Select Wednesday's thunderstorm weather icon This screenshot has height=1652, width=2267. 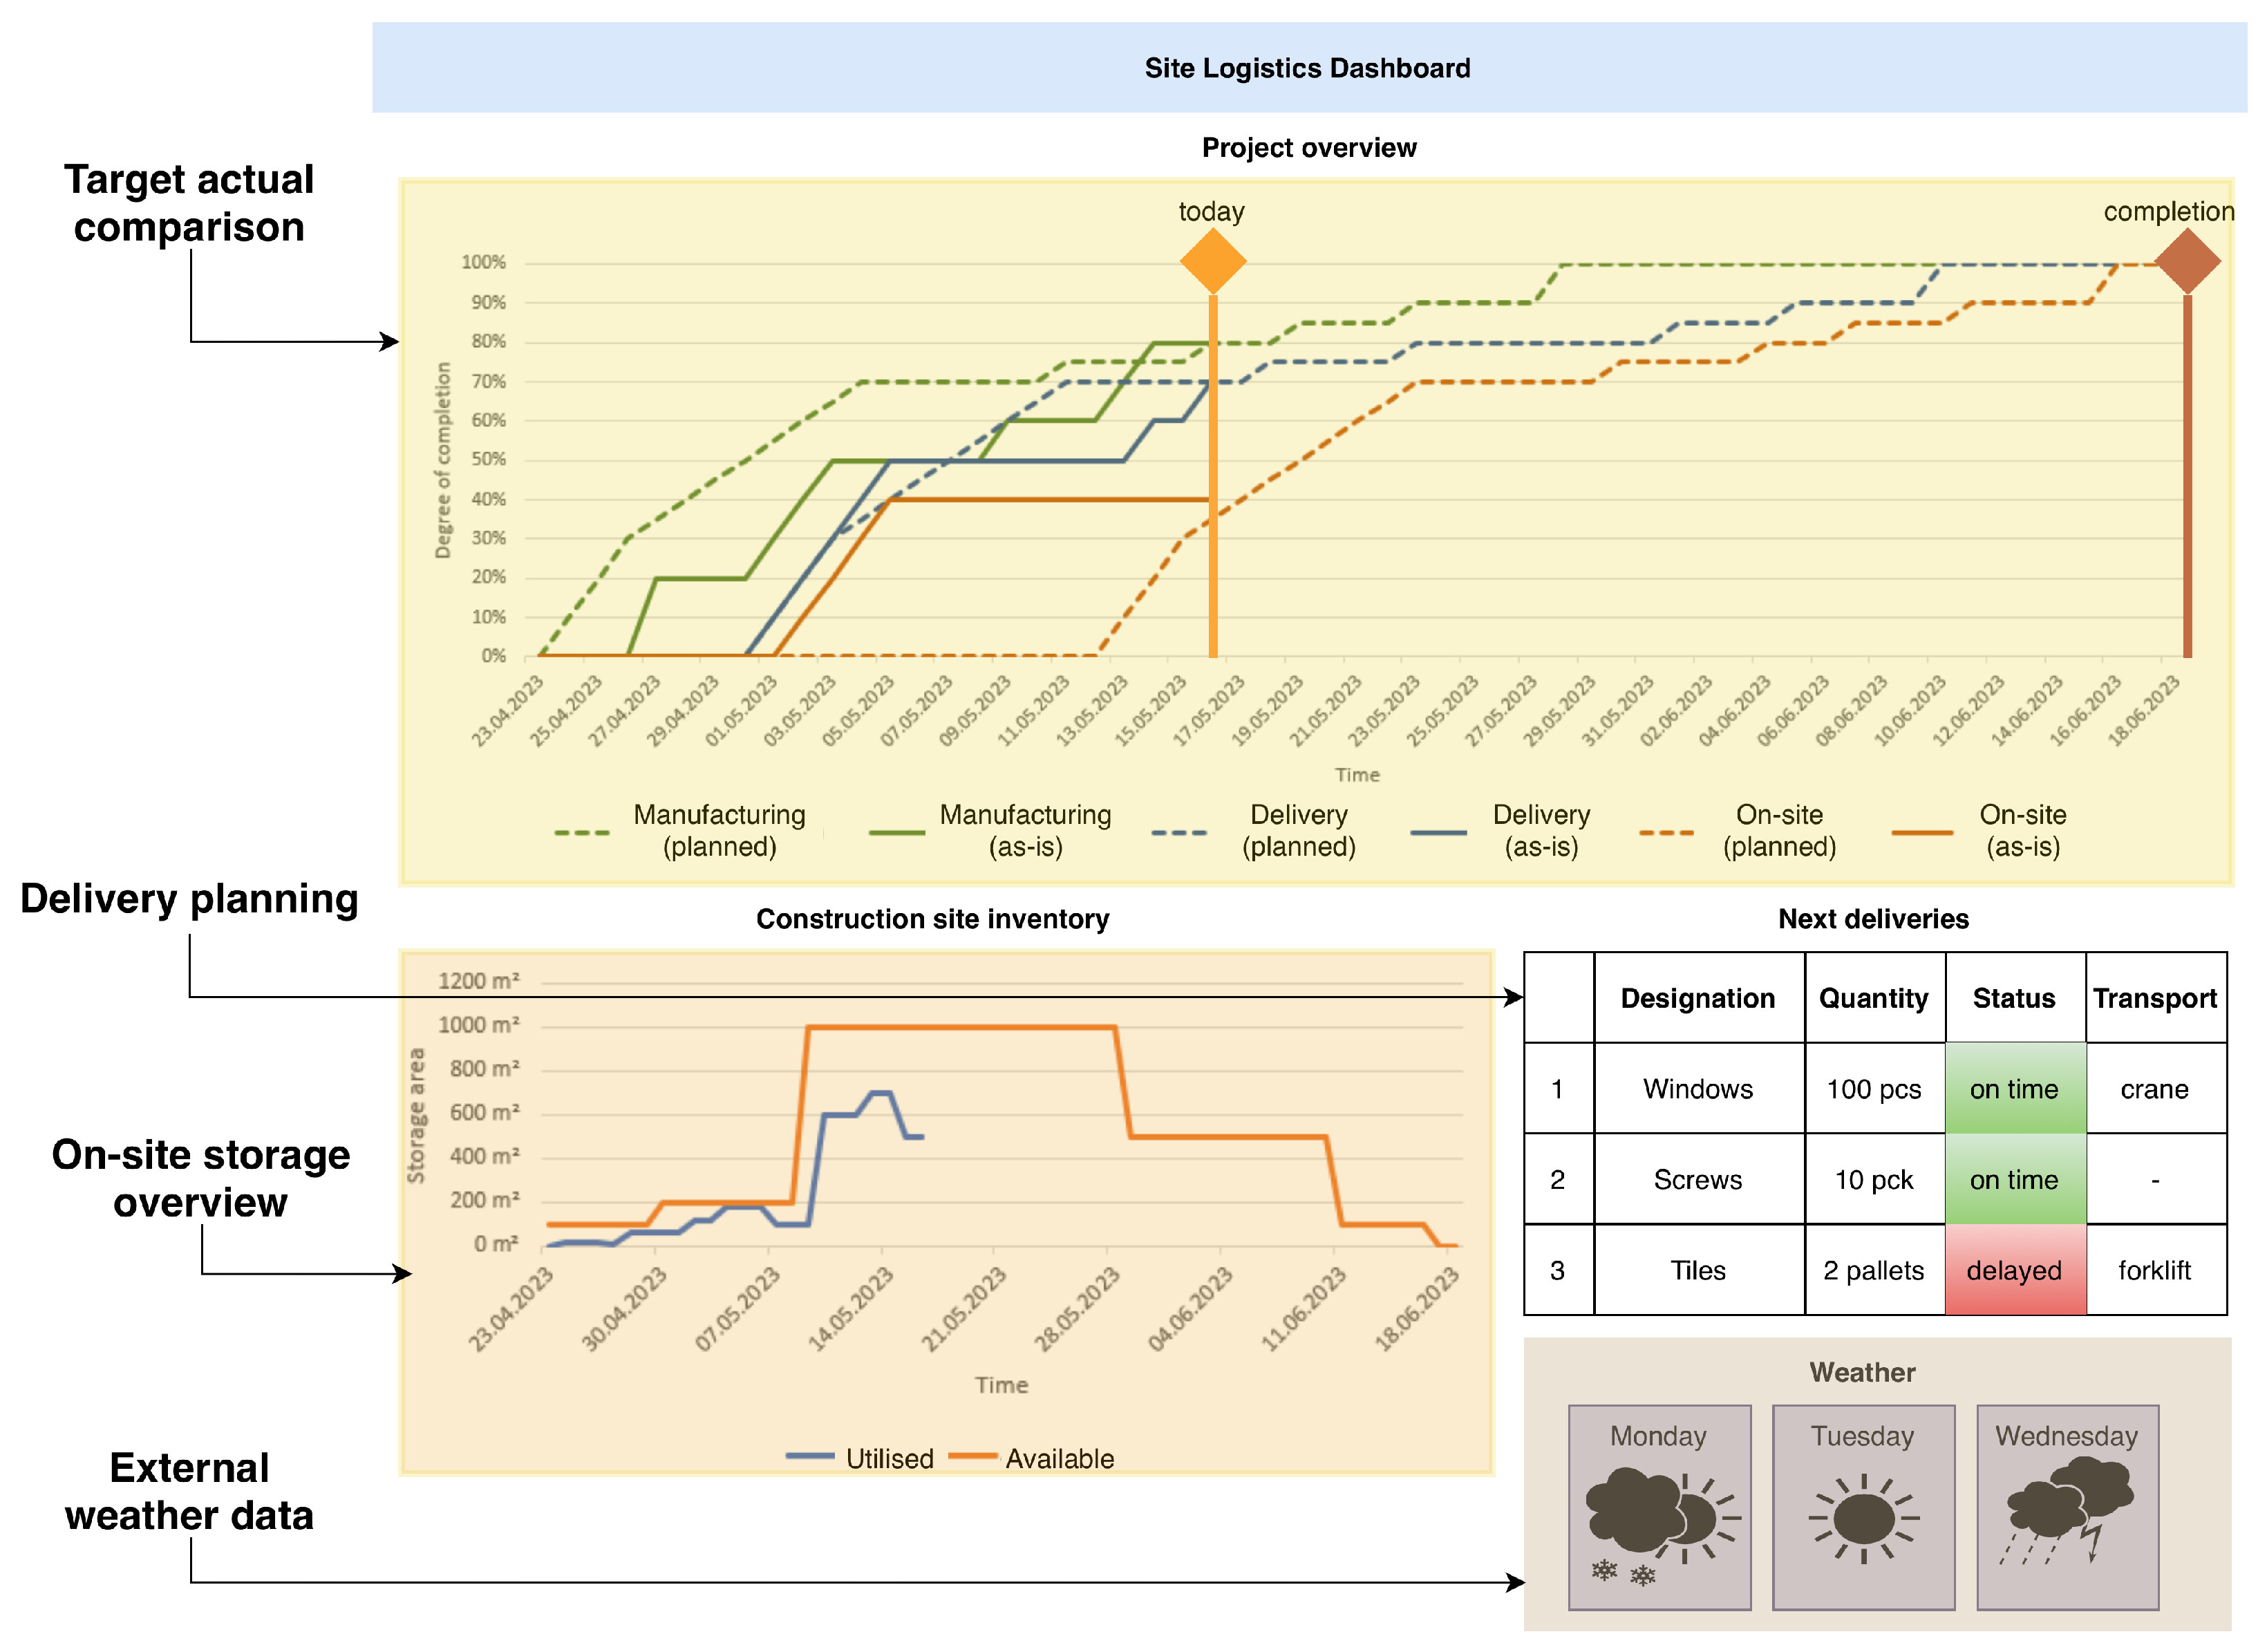[x=2066, y=1512]
